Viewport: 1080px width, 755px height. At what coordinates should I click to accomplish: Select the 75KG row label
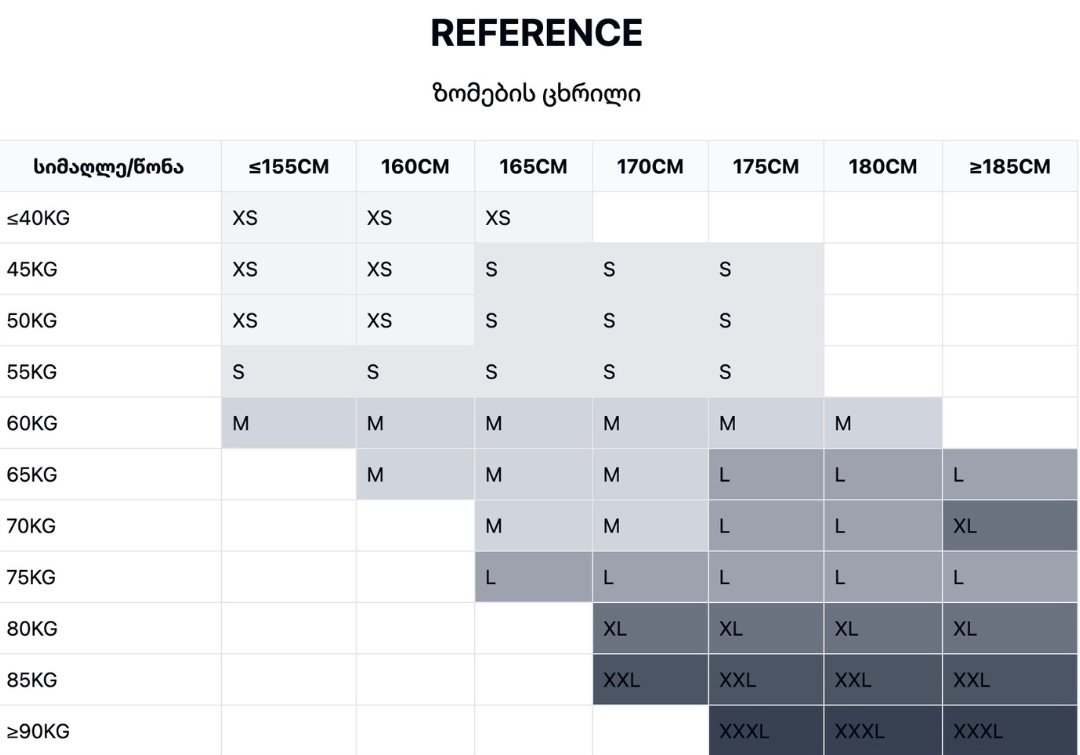pyautogui.click(x=32, y=577)
